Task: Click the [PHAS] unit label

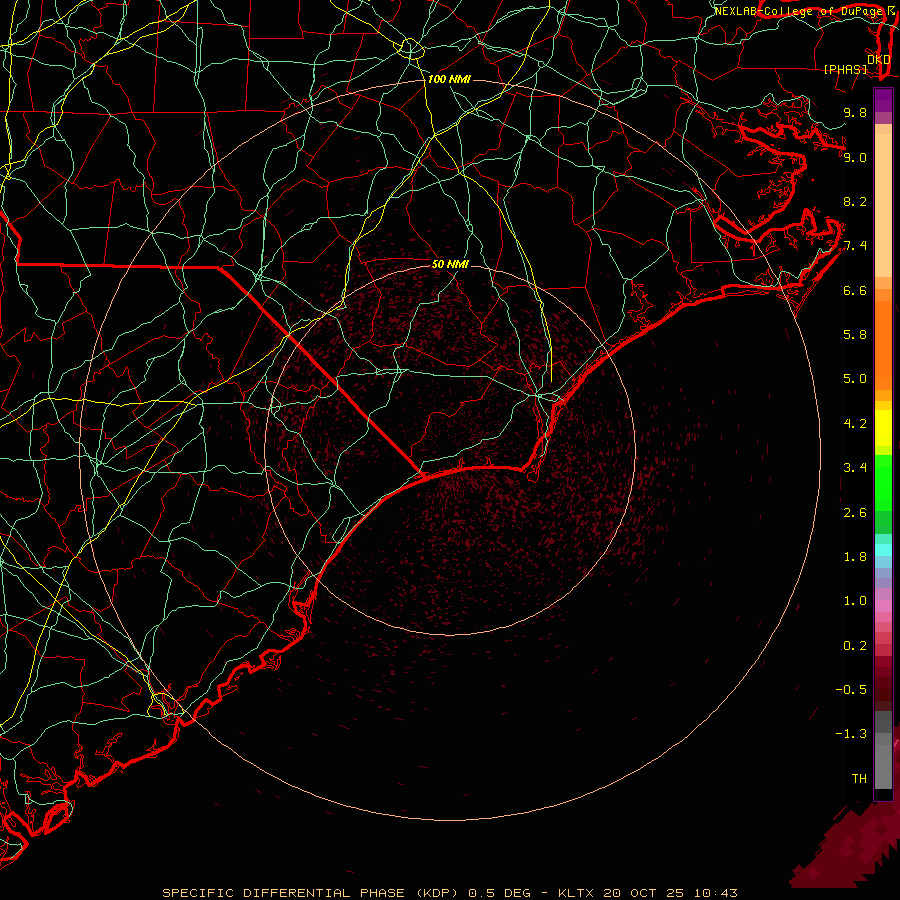Action: [x=845, y=69]
